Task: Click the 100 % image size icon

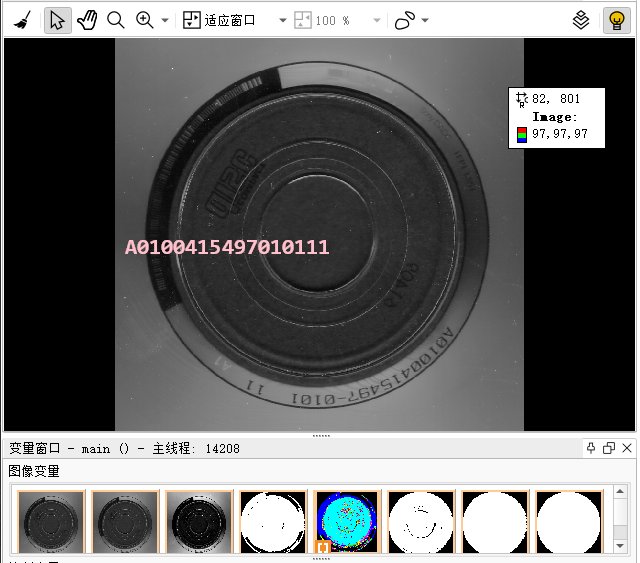Action: [303, 20]
